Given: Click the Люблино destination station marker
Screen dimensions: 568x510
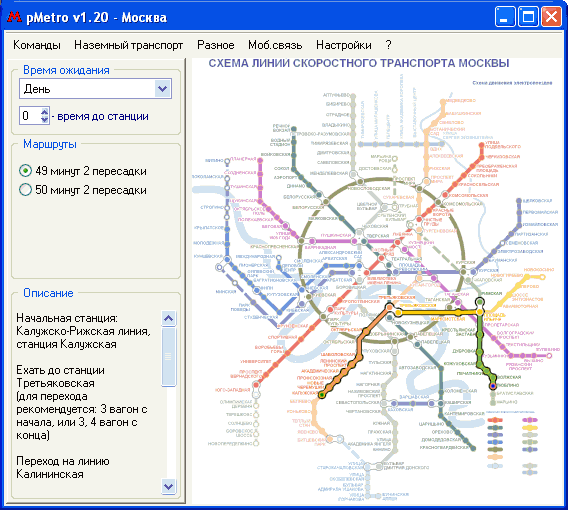Looking at the screenshot, I should (493, 386).
